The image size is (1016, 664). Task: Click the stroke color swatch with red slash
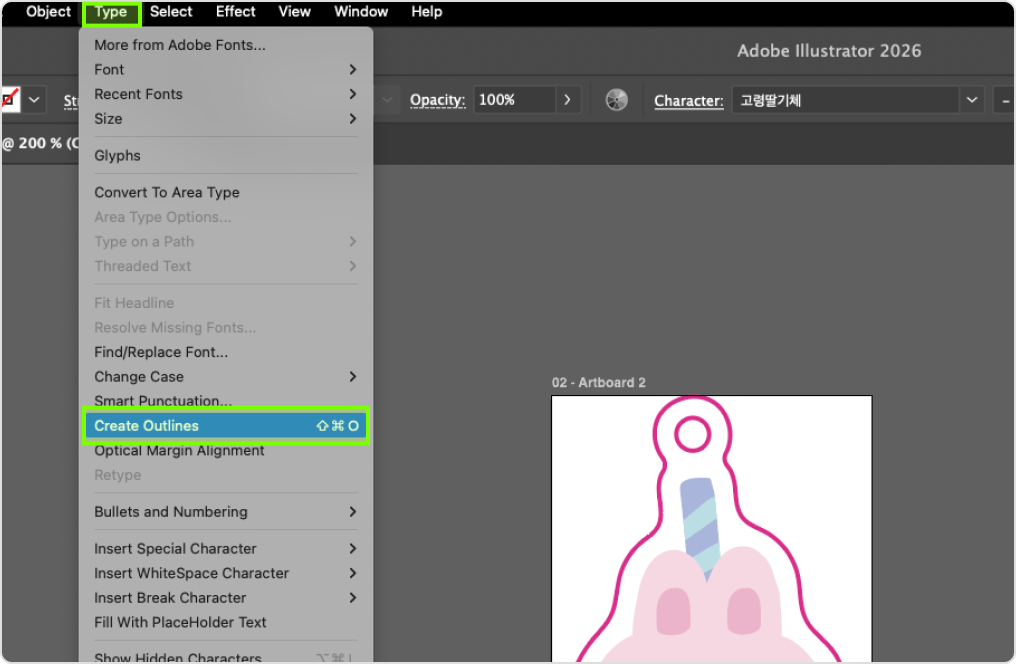point(10,100)
